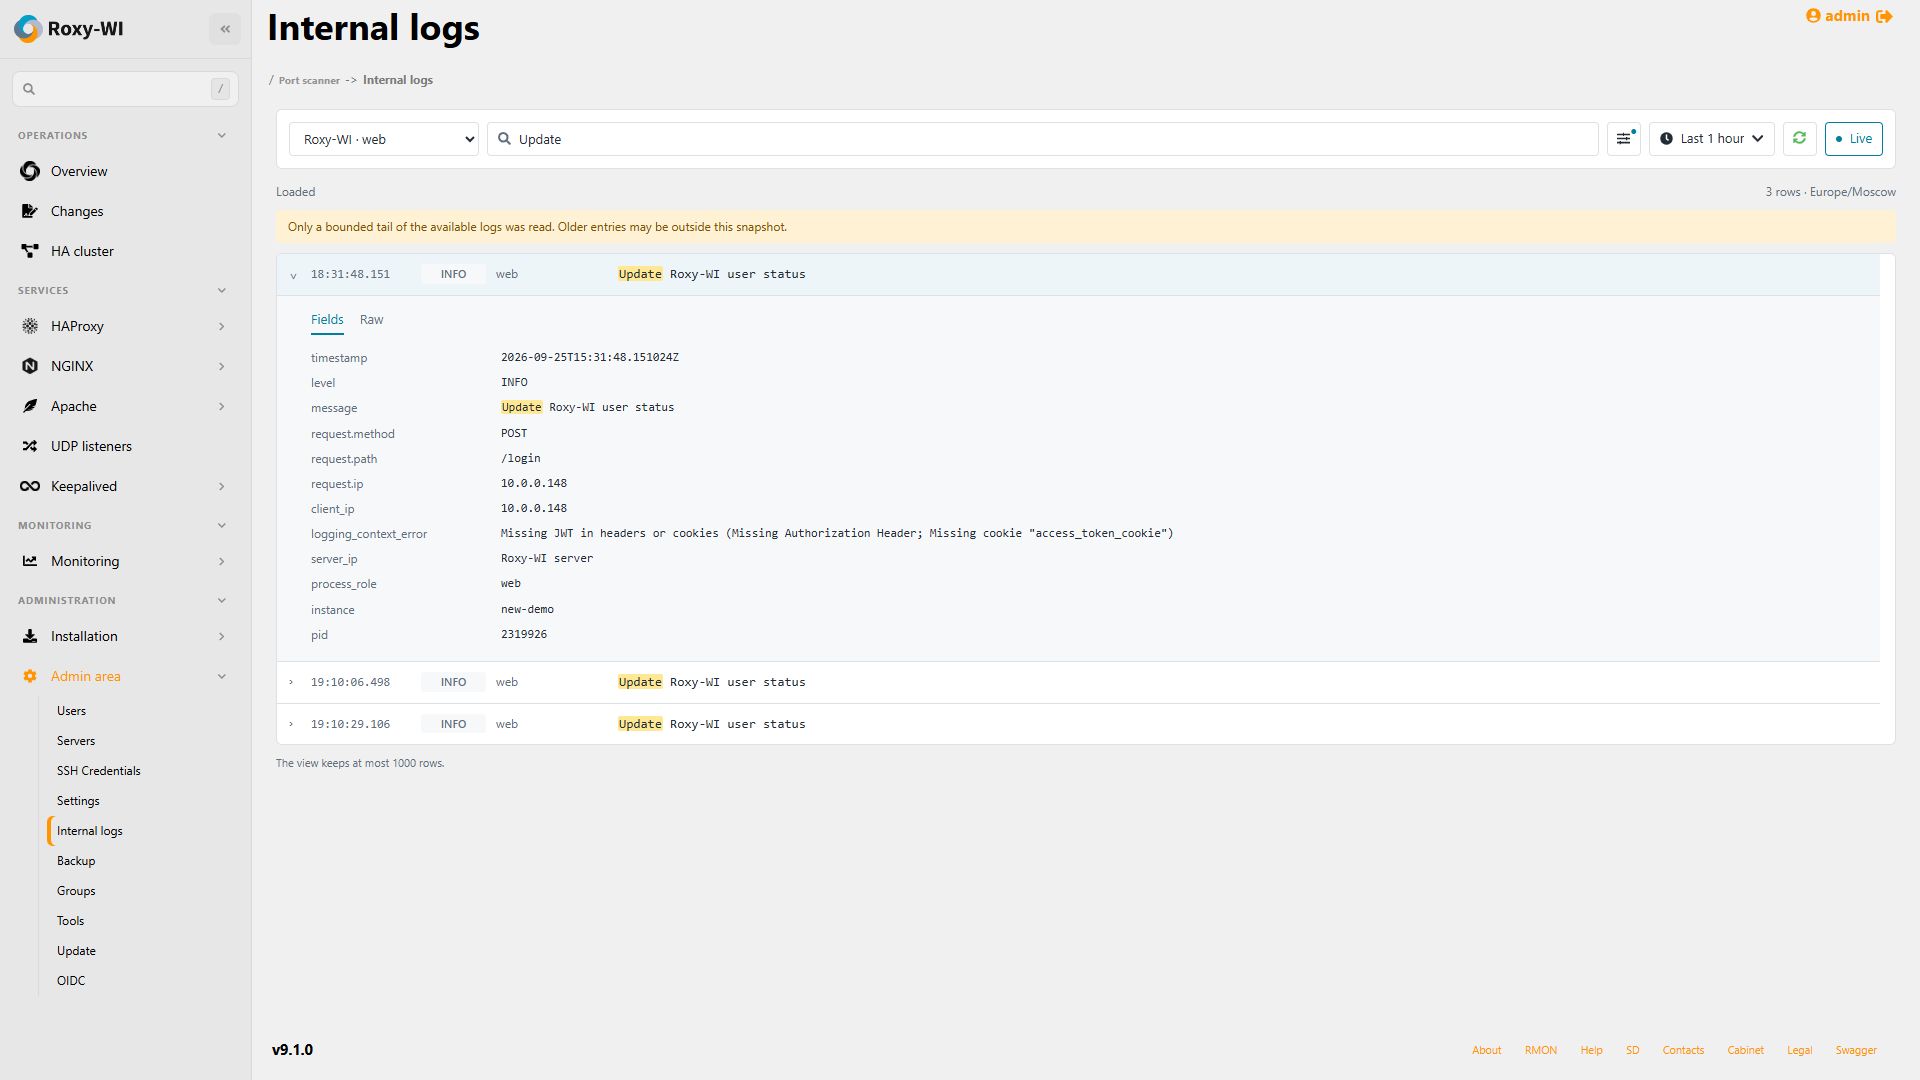Expand the HAProxy submenu arrow
The width and height of the screenshot is (1920, 1080).
click(x=222, y=326)
